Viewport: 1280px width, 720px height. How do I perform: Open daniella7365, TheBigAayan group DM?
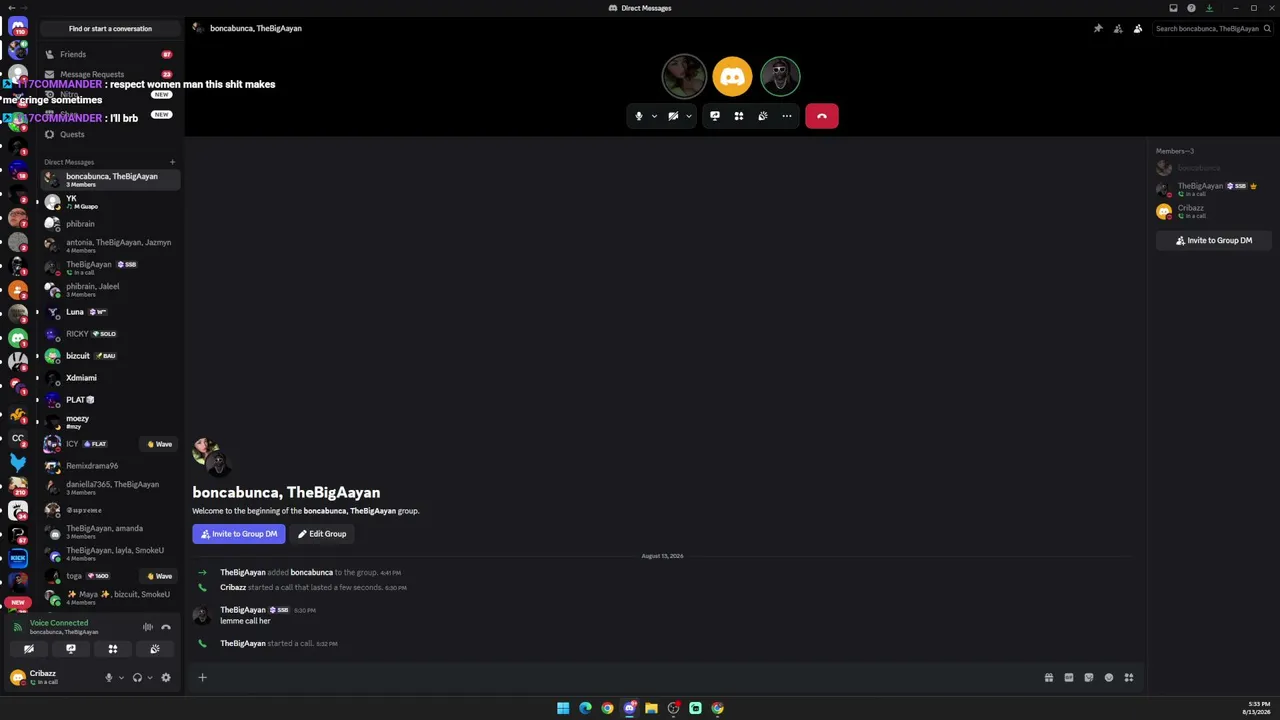click(x=110, y=488)
